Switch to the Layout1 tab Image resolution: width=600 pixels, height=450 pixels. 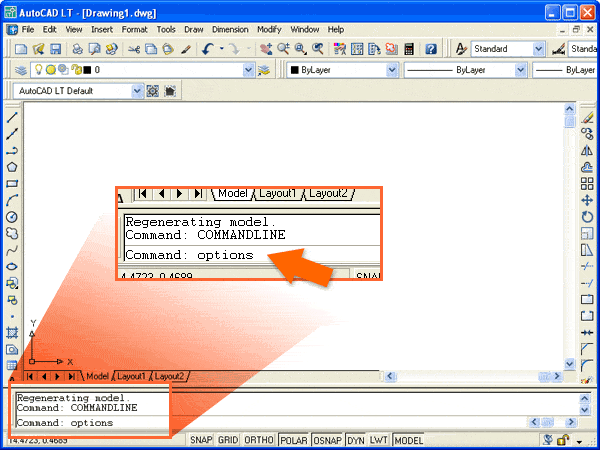[x=131, y=376]
